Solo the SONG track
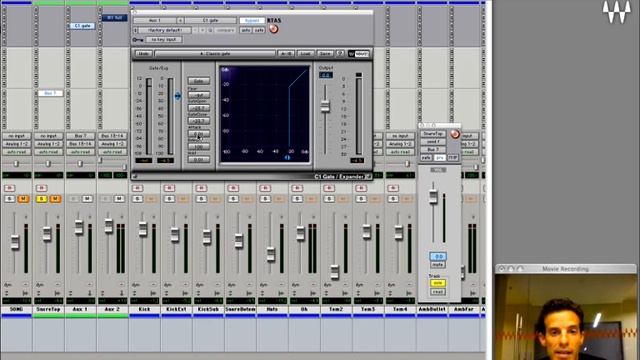Screen dimensions: 640x360 pyautogui.click(x=9, y=199)
